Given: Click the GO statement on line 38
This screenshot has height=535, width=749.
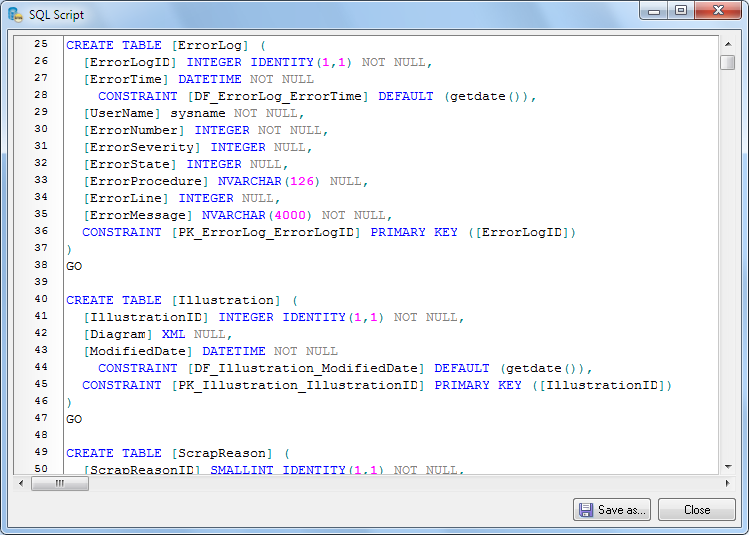Looking at the screenshot, I should coord(74,266).
